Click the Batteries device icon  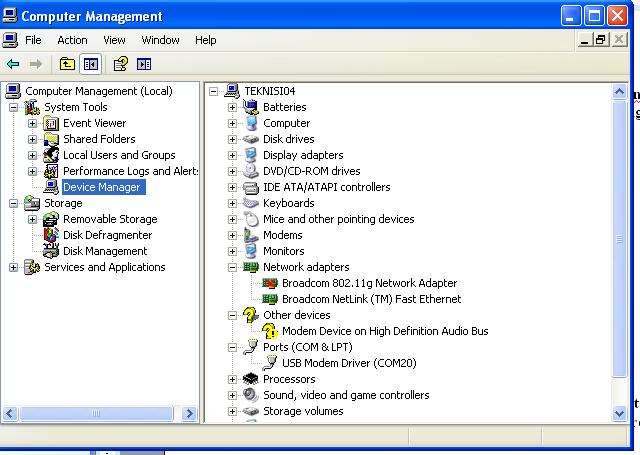click(x=251, y=107)
